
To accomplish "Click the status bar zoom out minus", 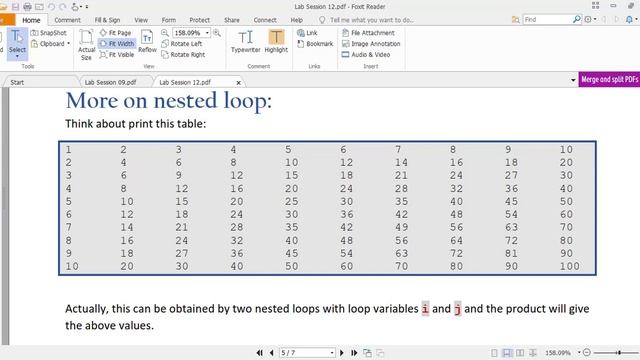I will pyautogui.click(x=587, y=352).
